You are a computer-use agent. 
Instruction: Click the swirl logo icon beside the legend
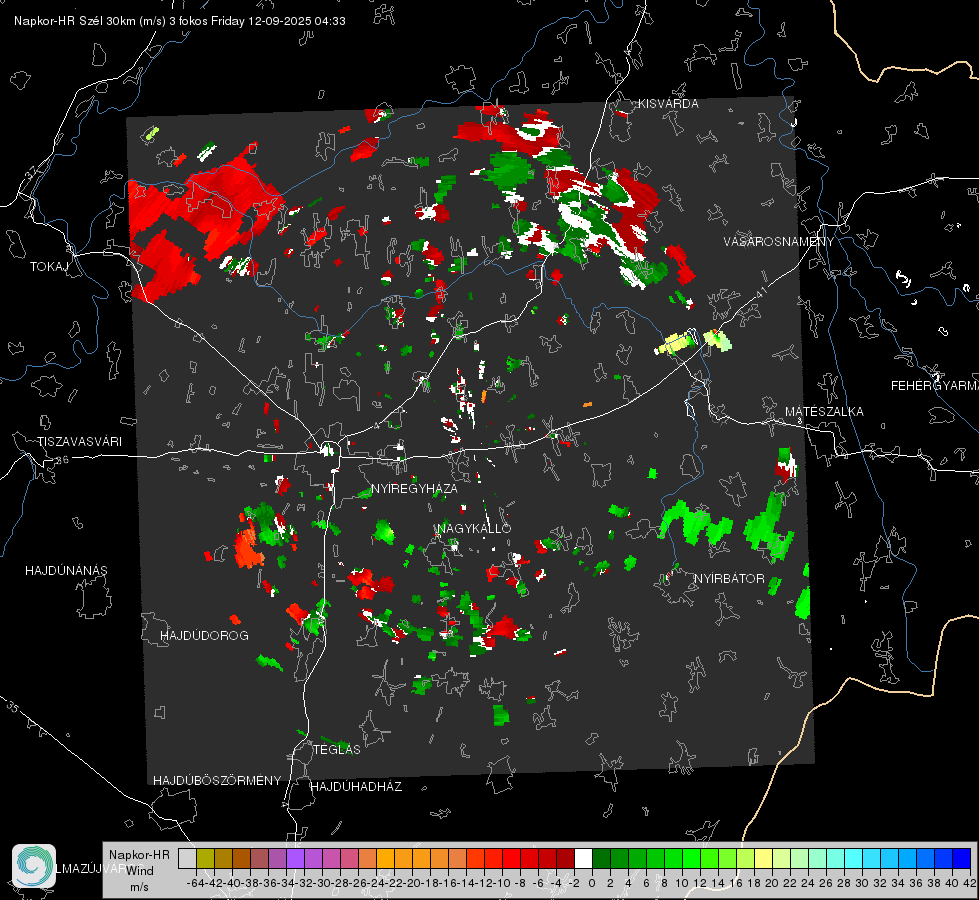(34, 866)
